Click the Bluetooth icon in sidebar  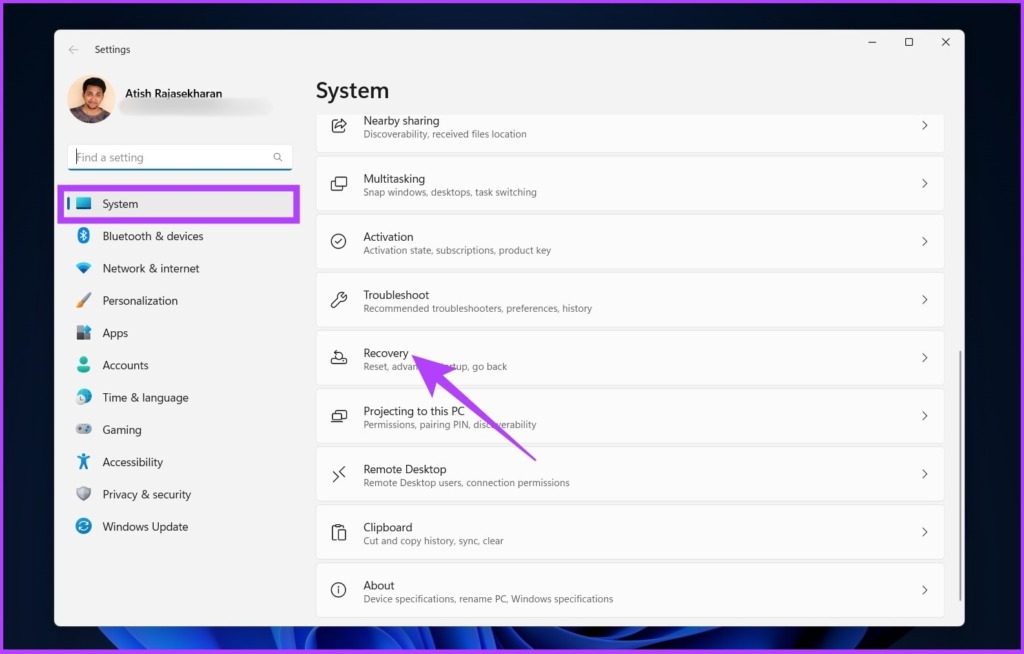pos(84,235)
